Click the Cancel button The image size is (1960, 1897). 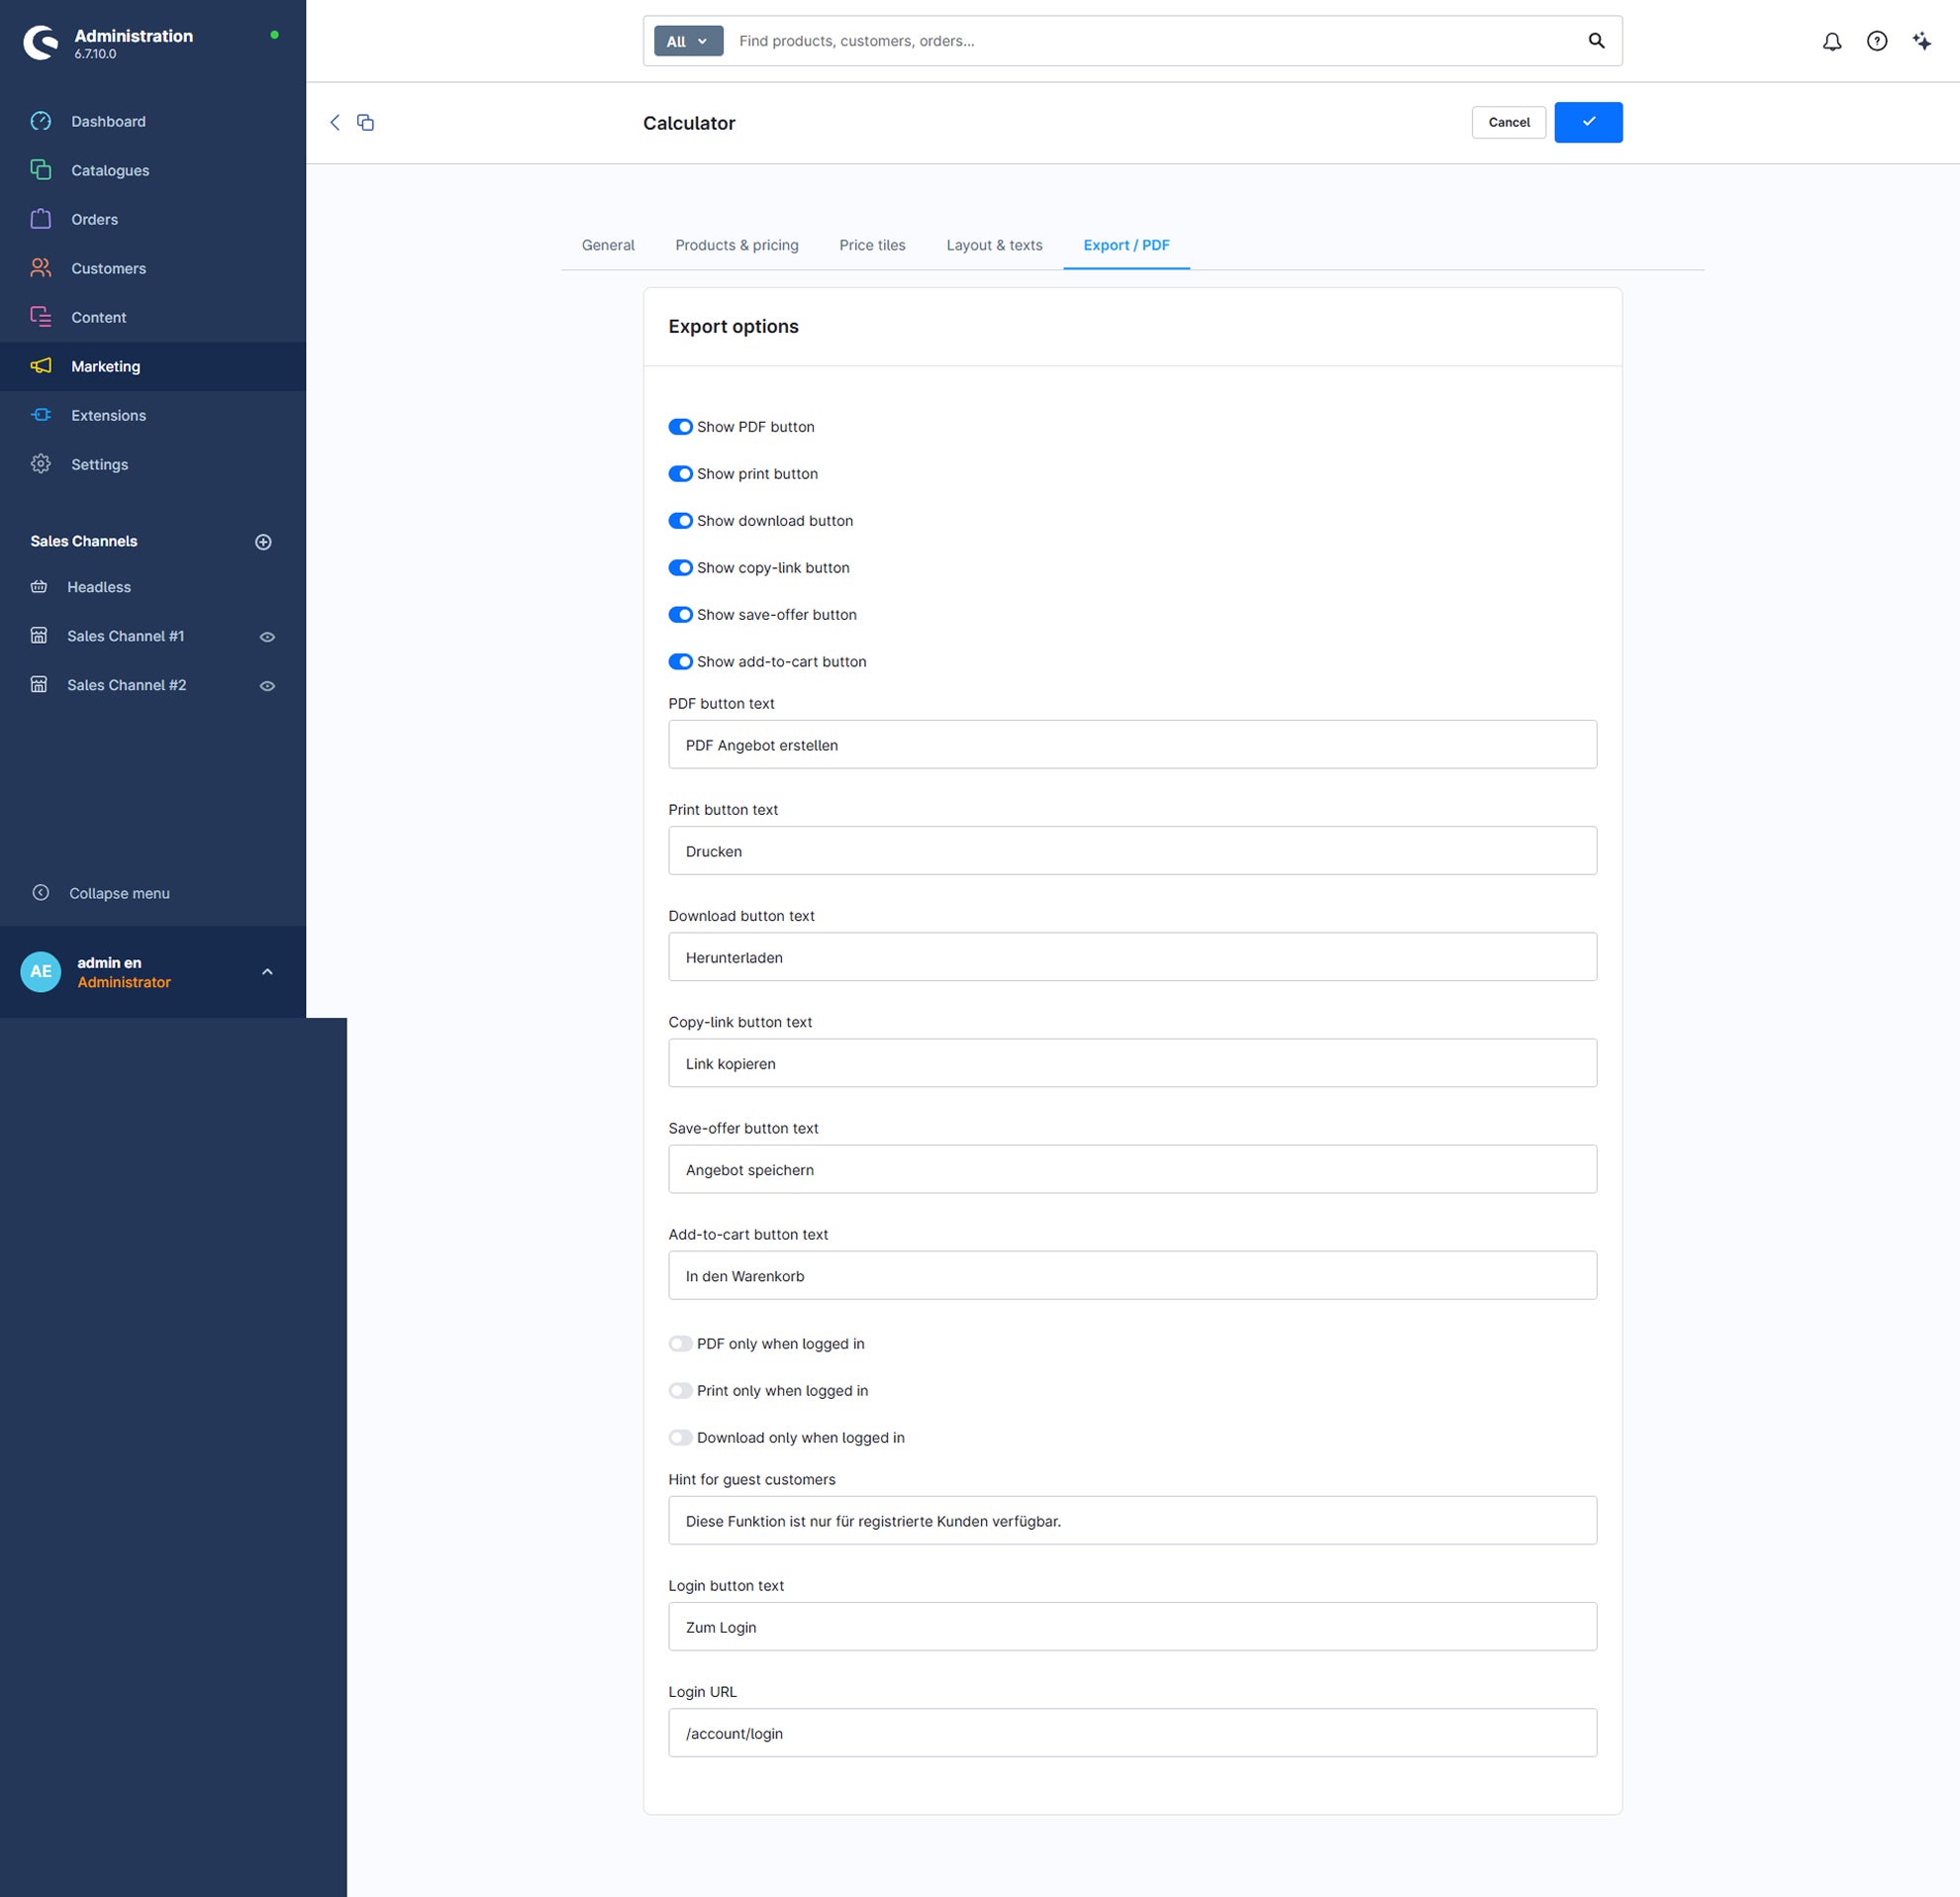(1509, 122)
